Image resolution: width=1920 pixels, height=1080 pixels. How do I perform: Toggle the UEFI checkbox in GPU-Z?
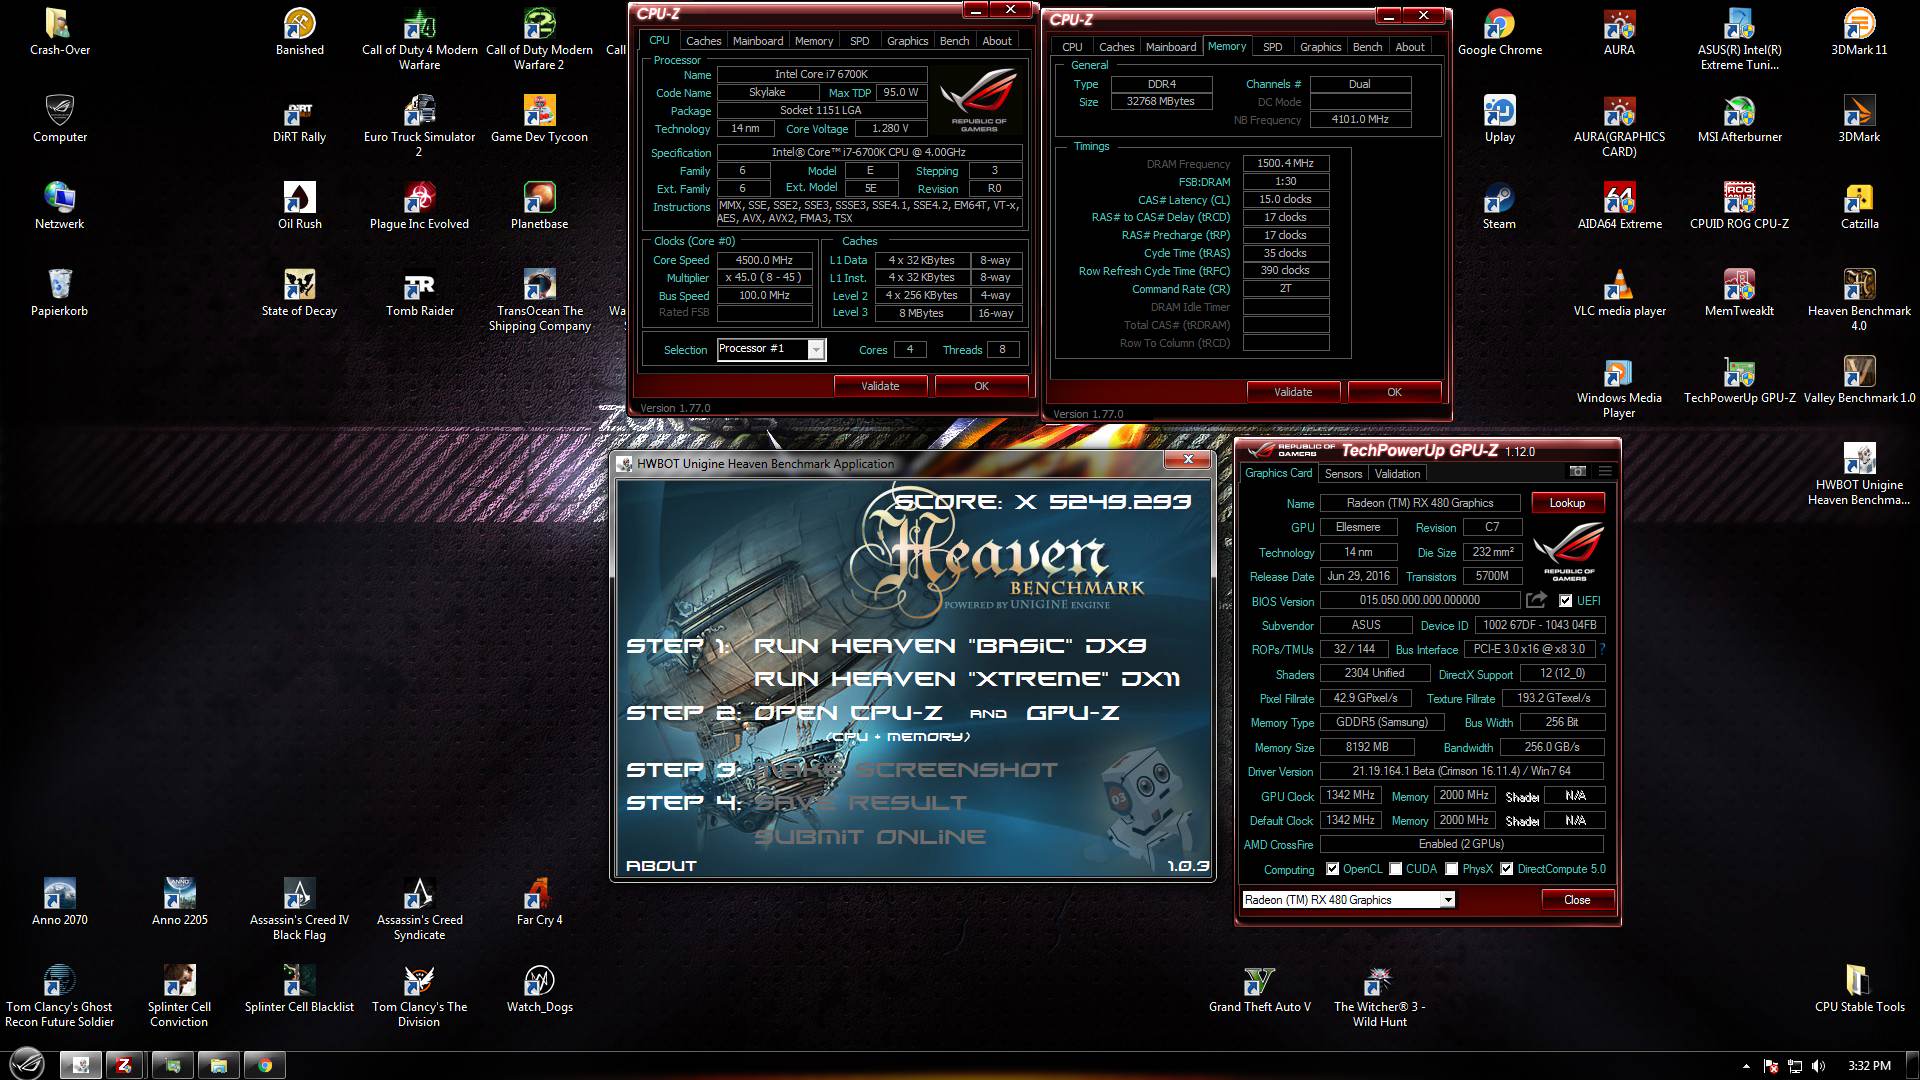pyautogui.click(x=1565, y=600)
